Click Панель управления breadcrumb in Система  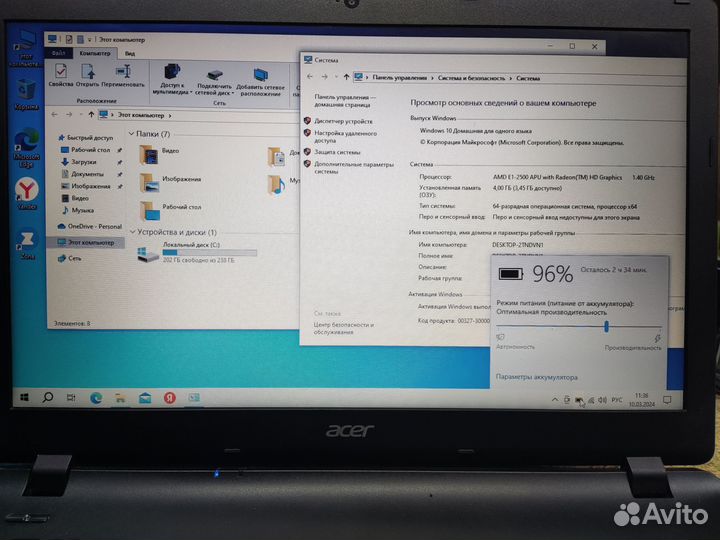[399, 78]
